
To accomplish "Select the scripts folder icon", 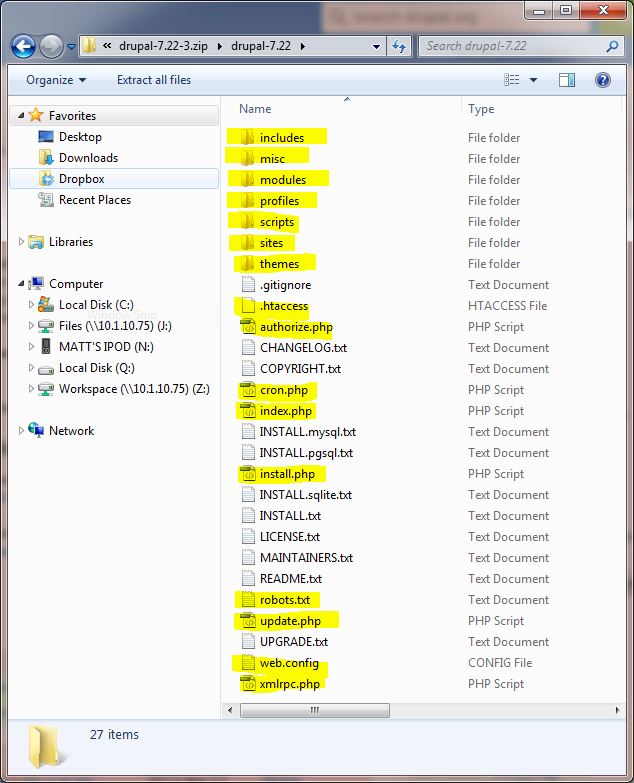I will point(247,221).
